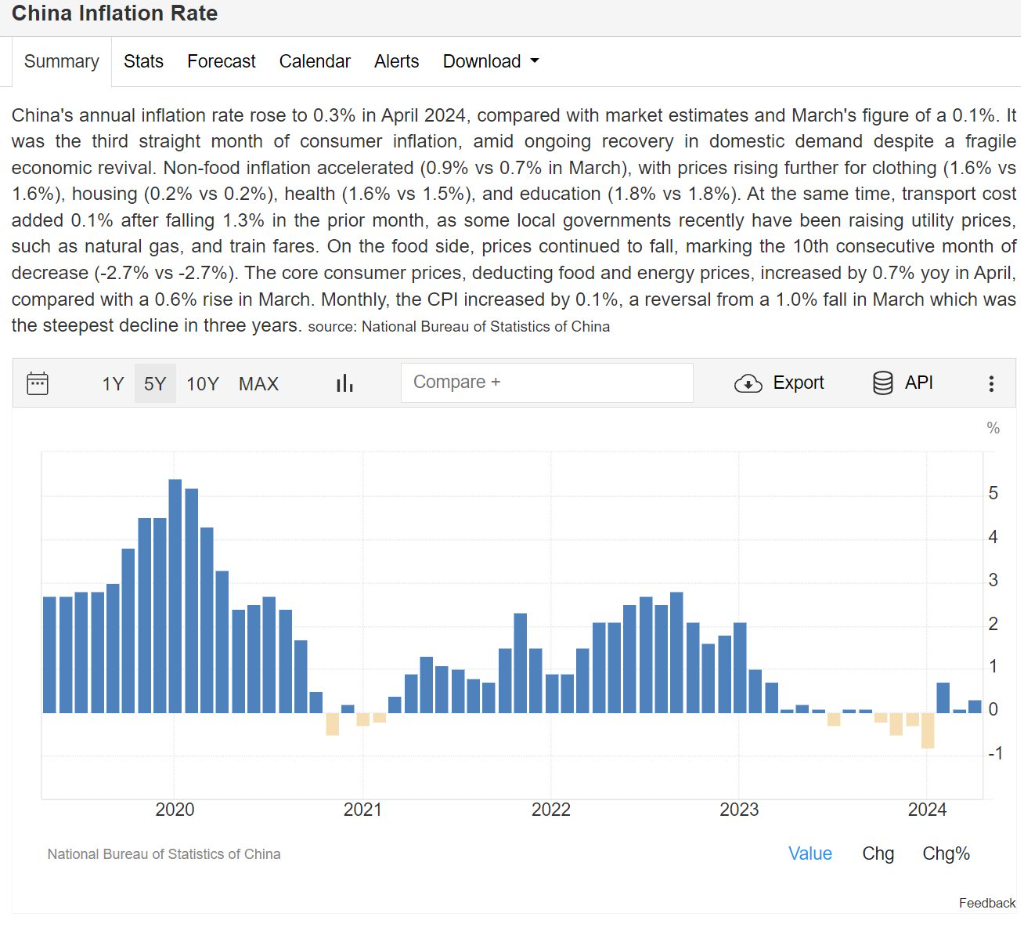Click the bar chart type icon
1021x939 pixels.
(345, 383)
